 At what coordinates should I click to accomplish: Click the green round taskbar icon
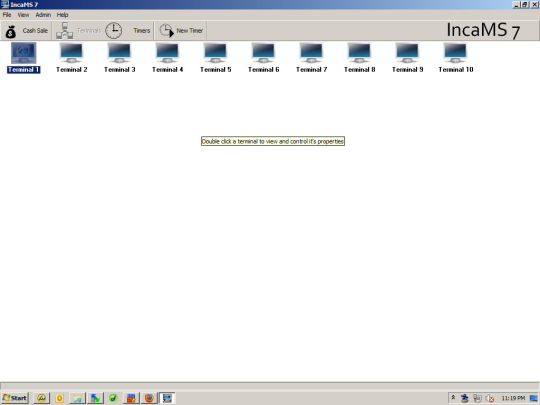[113, 398]
